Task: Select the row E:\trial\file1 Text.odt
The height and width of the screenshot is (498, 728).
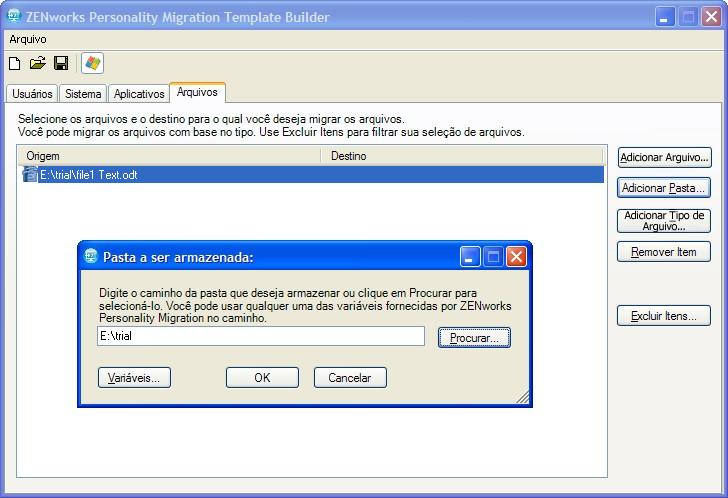Action: click(x=311, y=175)
